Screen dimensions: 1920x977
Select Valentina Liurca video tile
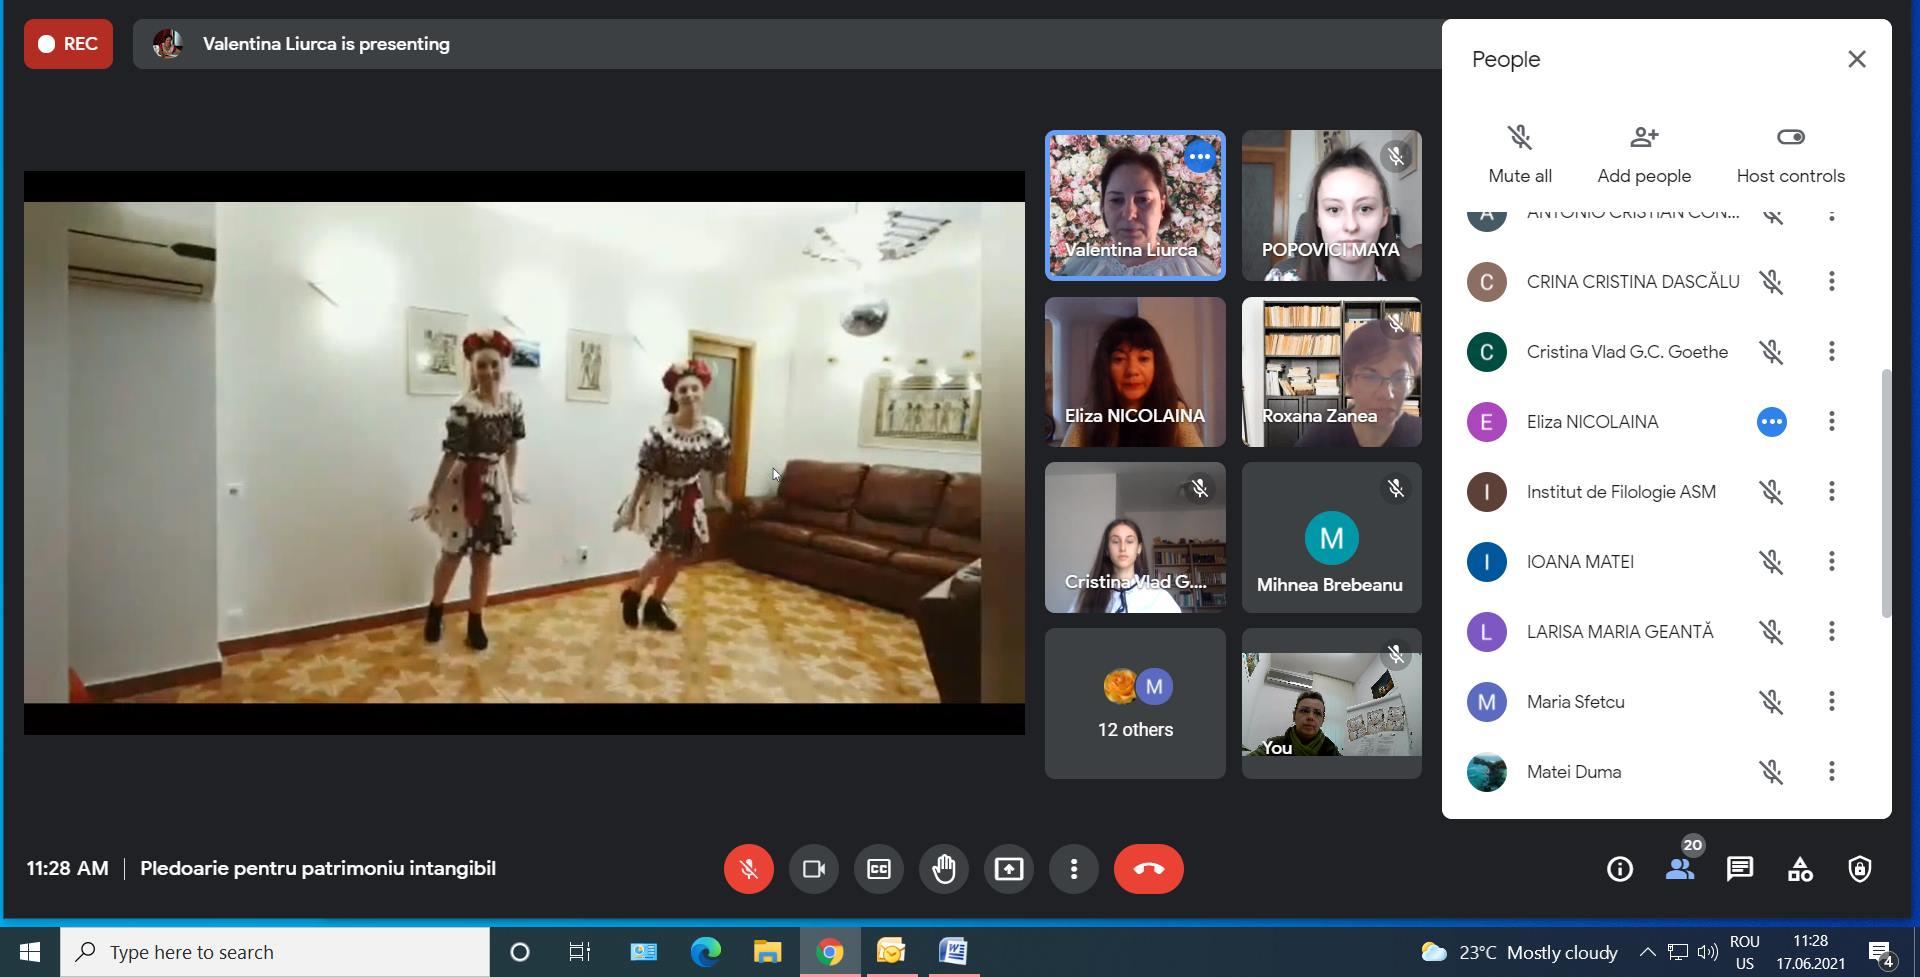(x=1135, y=205)
